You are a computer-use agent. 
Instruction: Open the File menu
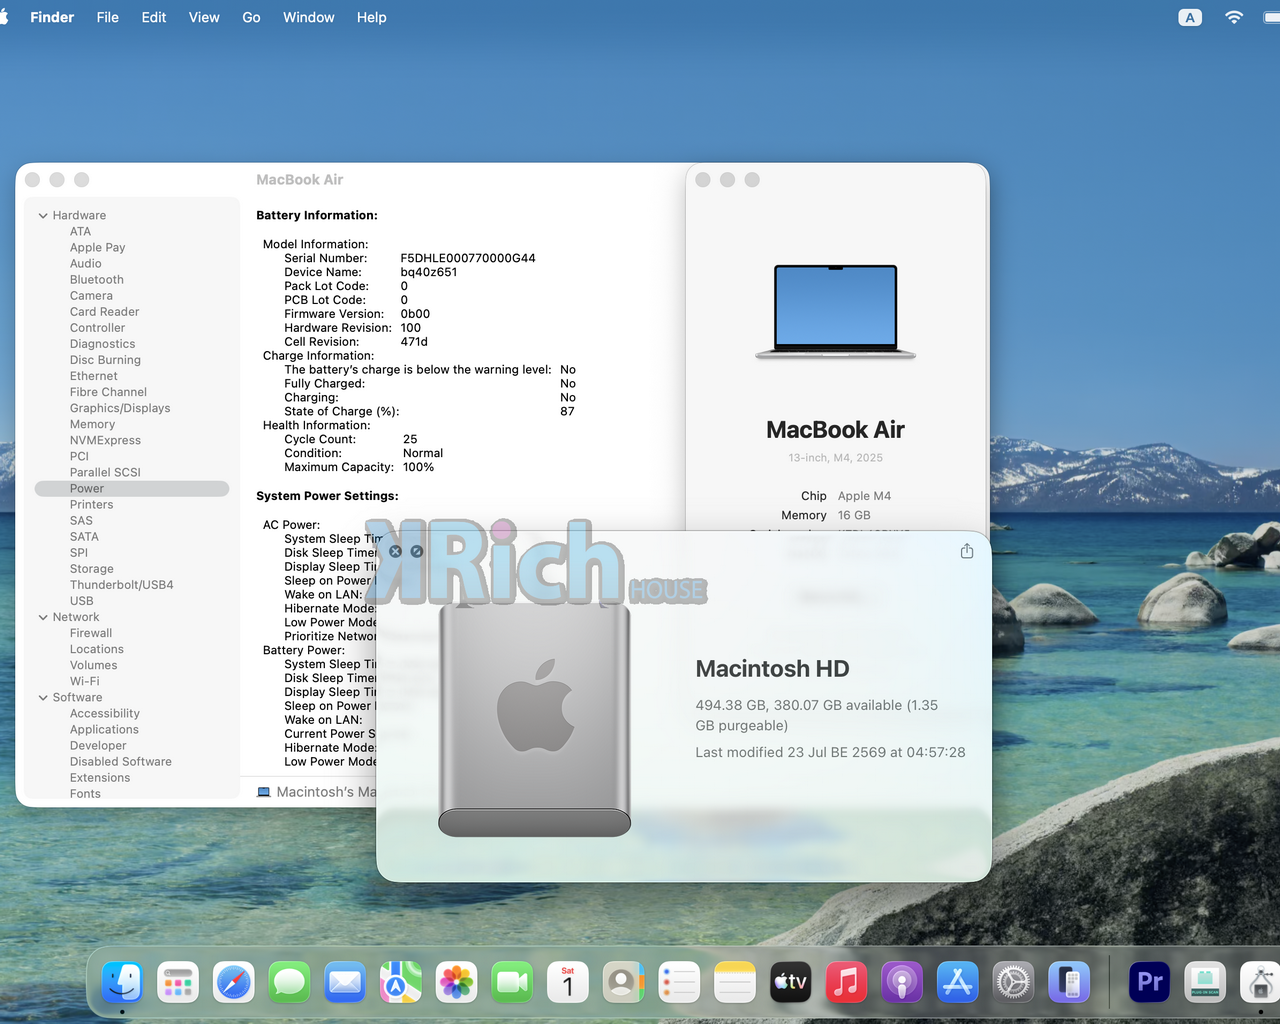[108, 17]
